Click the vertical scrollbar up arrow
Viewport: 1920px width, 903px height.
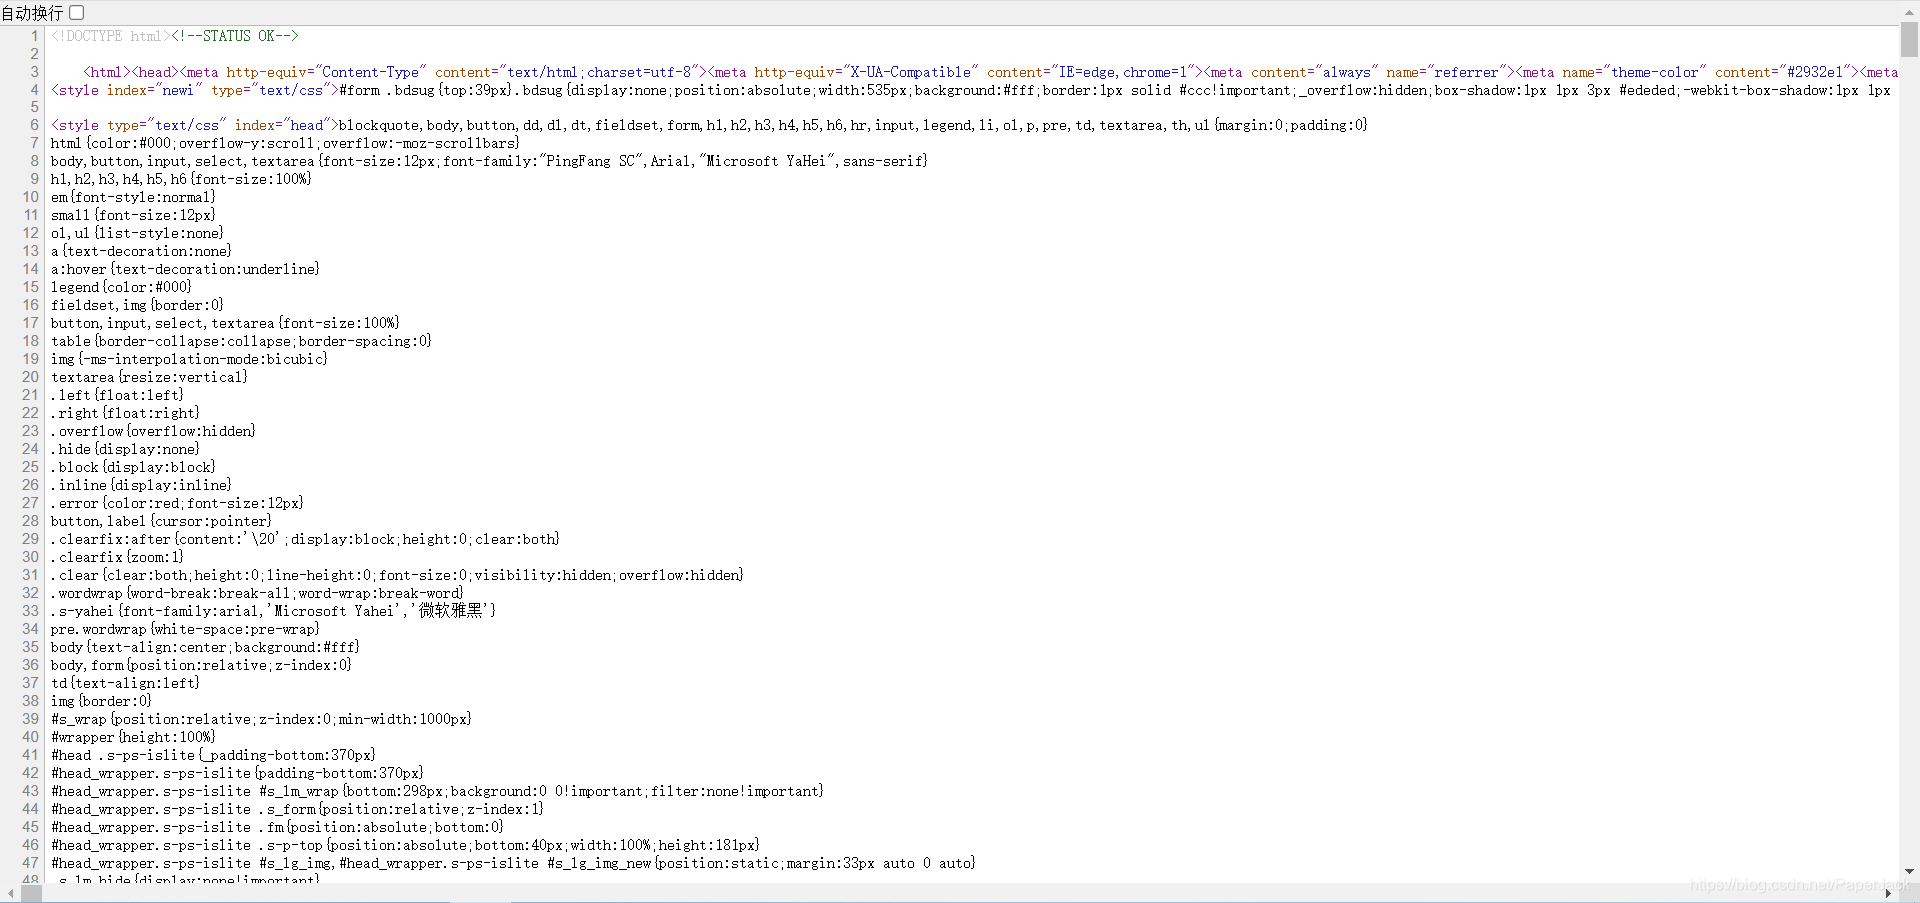tap(1909, 13)
